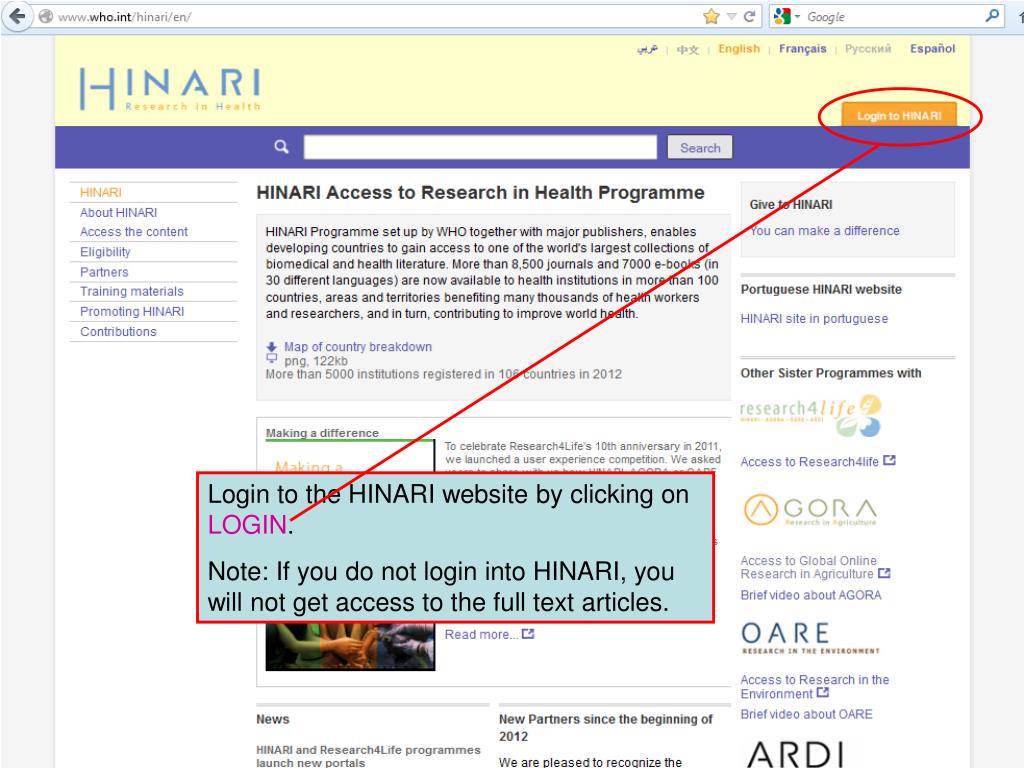Click 'New Partners since the beginning of 2012' heading

pyautogui.click(x=605, y=728)
